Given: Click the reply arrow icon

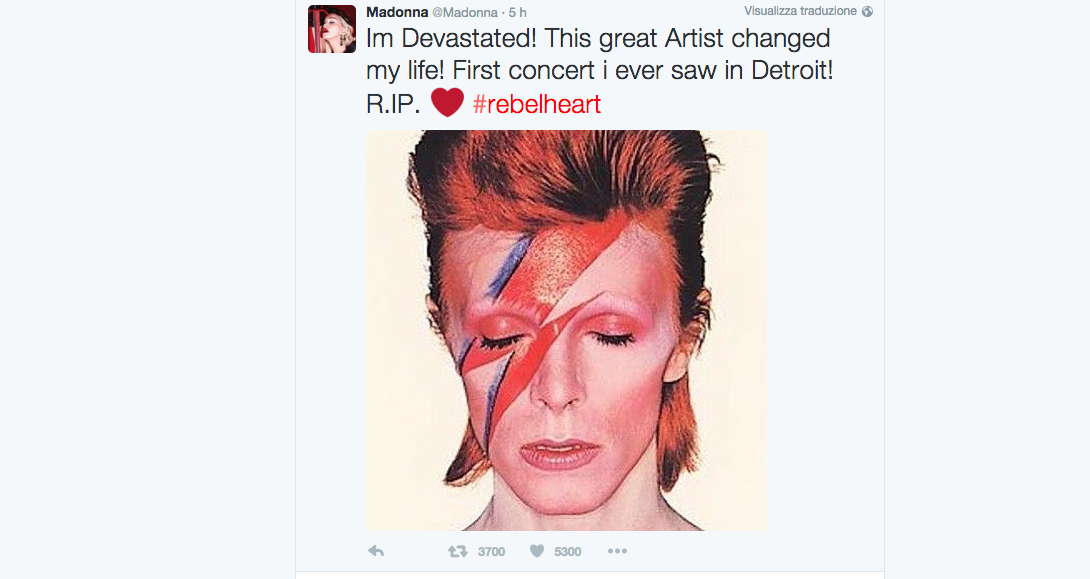Looking at the screenshot, I should (376, 551).
